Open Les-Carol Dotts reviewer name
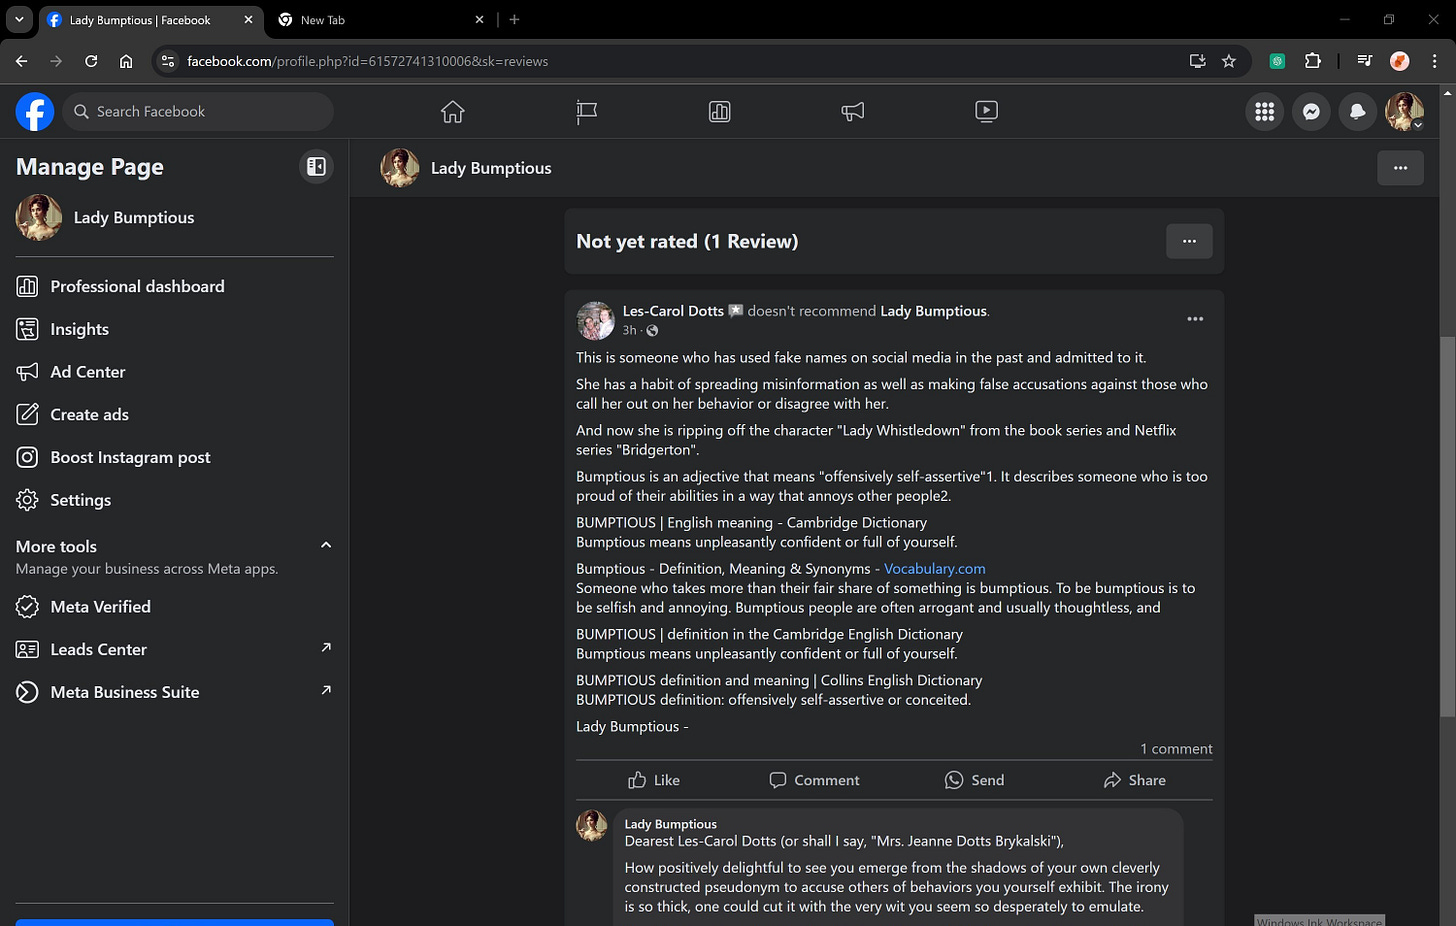The image size is (1456, 926). [673, 311]
